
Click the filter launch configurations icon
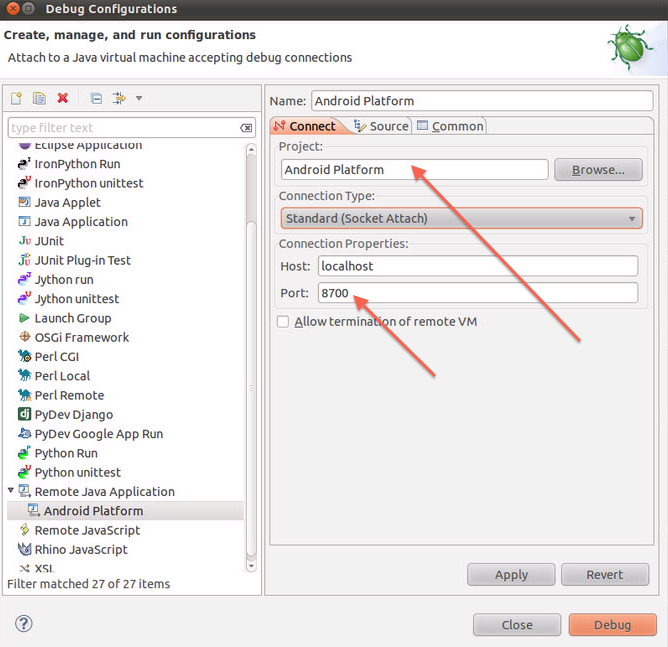(119, 98)
